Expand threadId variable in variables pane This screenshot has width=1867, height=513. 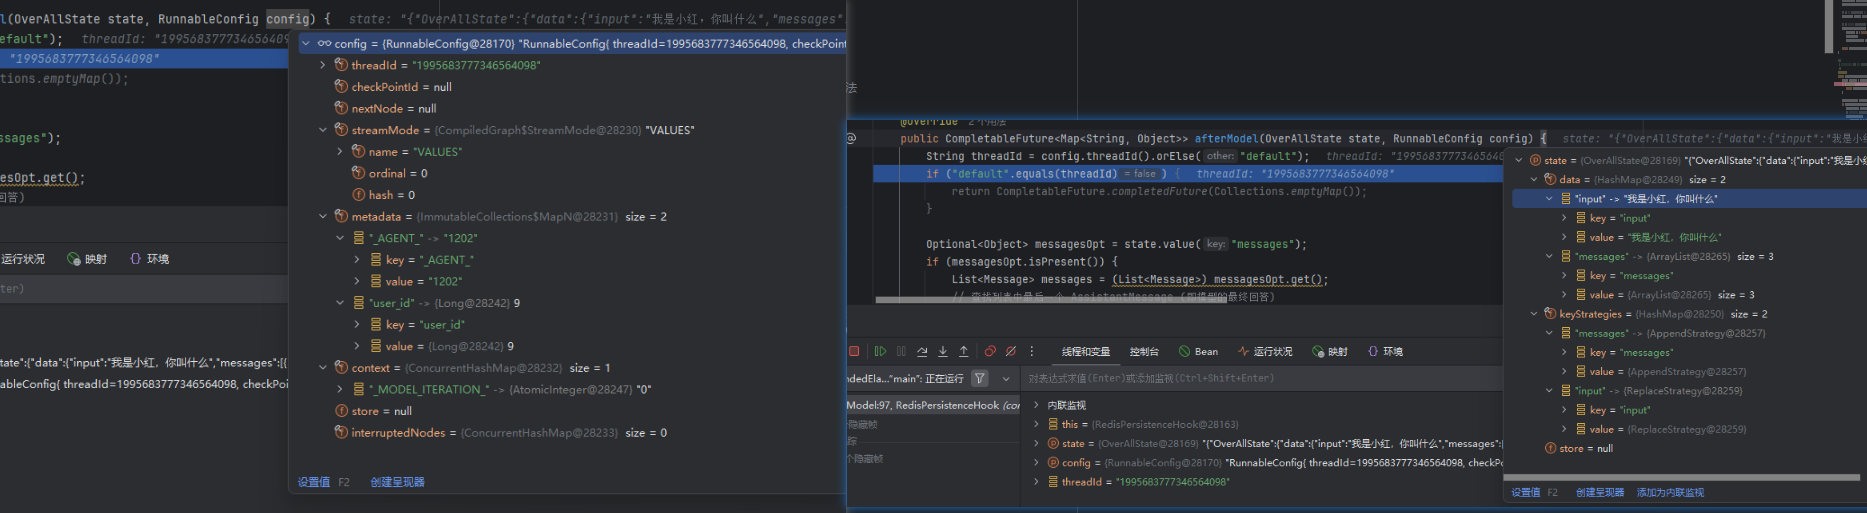click(1037, 482)
